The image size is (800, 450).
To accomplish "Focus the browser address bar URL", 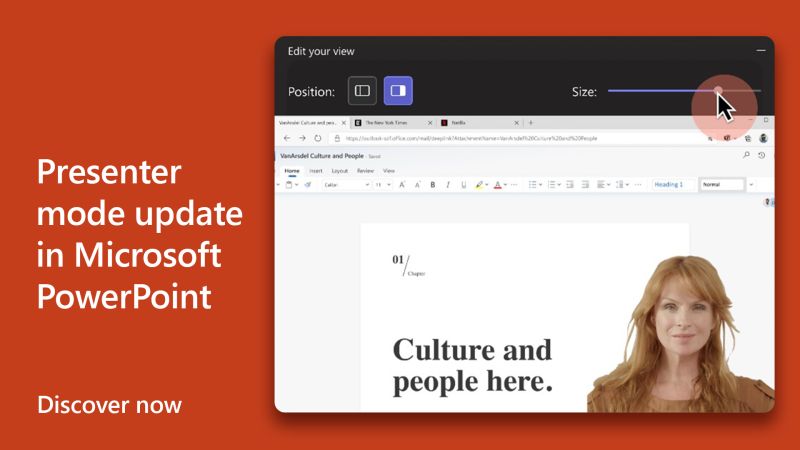I will [x=471, y=138].
